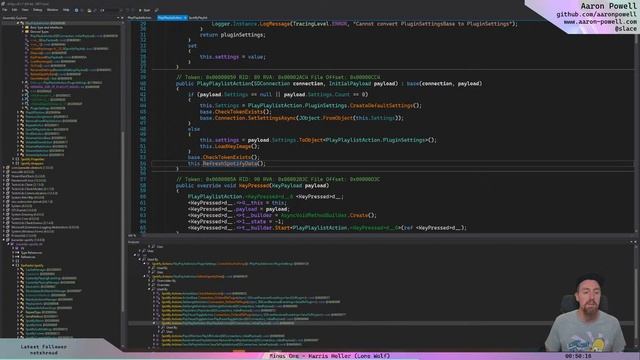Click the navigate Back toolbar icon
The width and height of the screenshot is (640, 360).
click(x=76, y=10)
